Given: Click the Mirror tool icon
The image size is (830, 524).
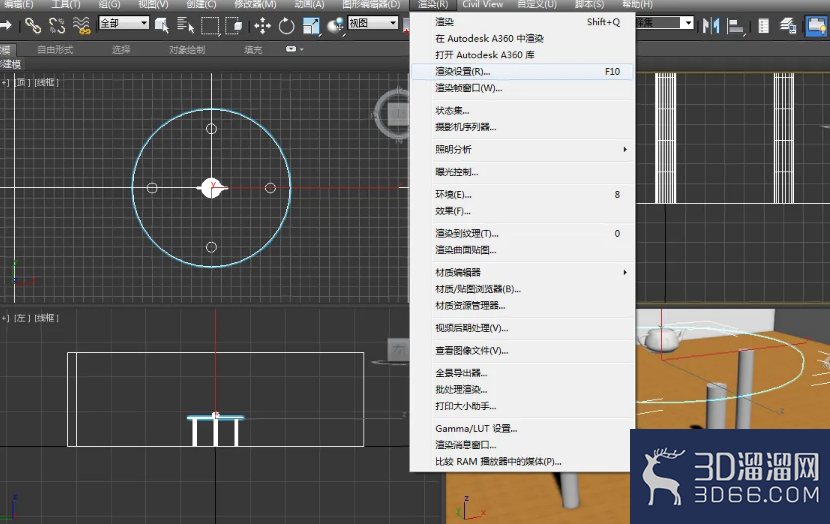Looking at the screenshot, I should coord(711,25).
